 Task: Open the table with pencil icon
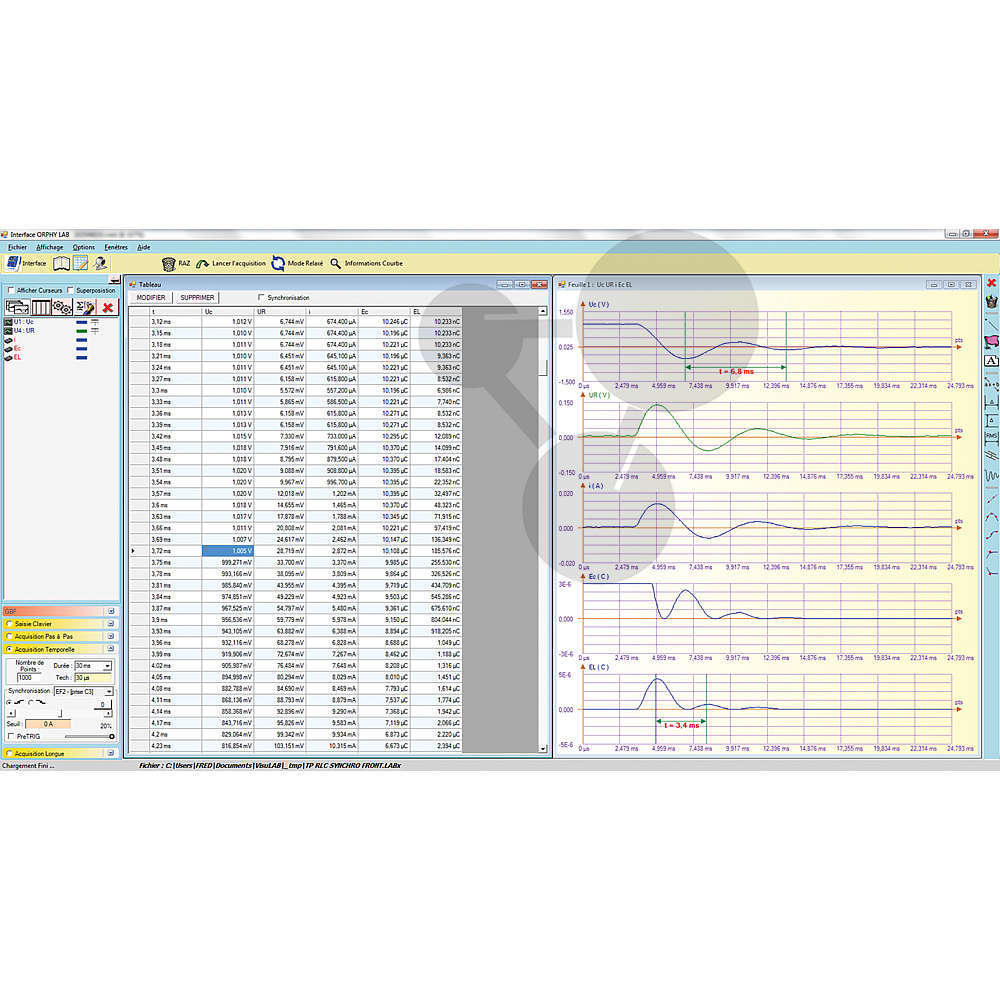coord(80,263)
